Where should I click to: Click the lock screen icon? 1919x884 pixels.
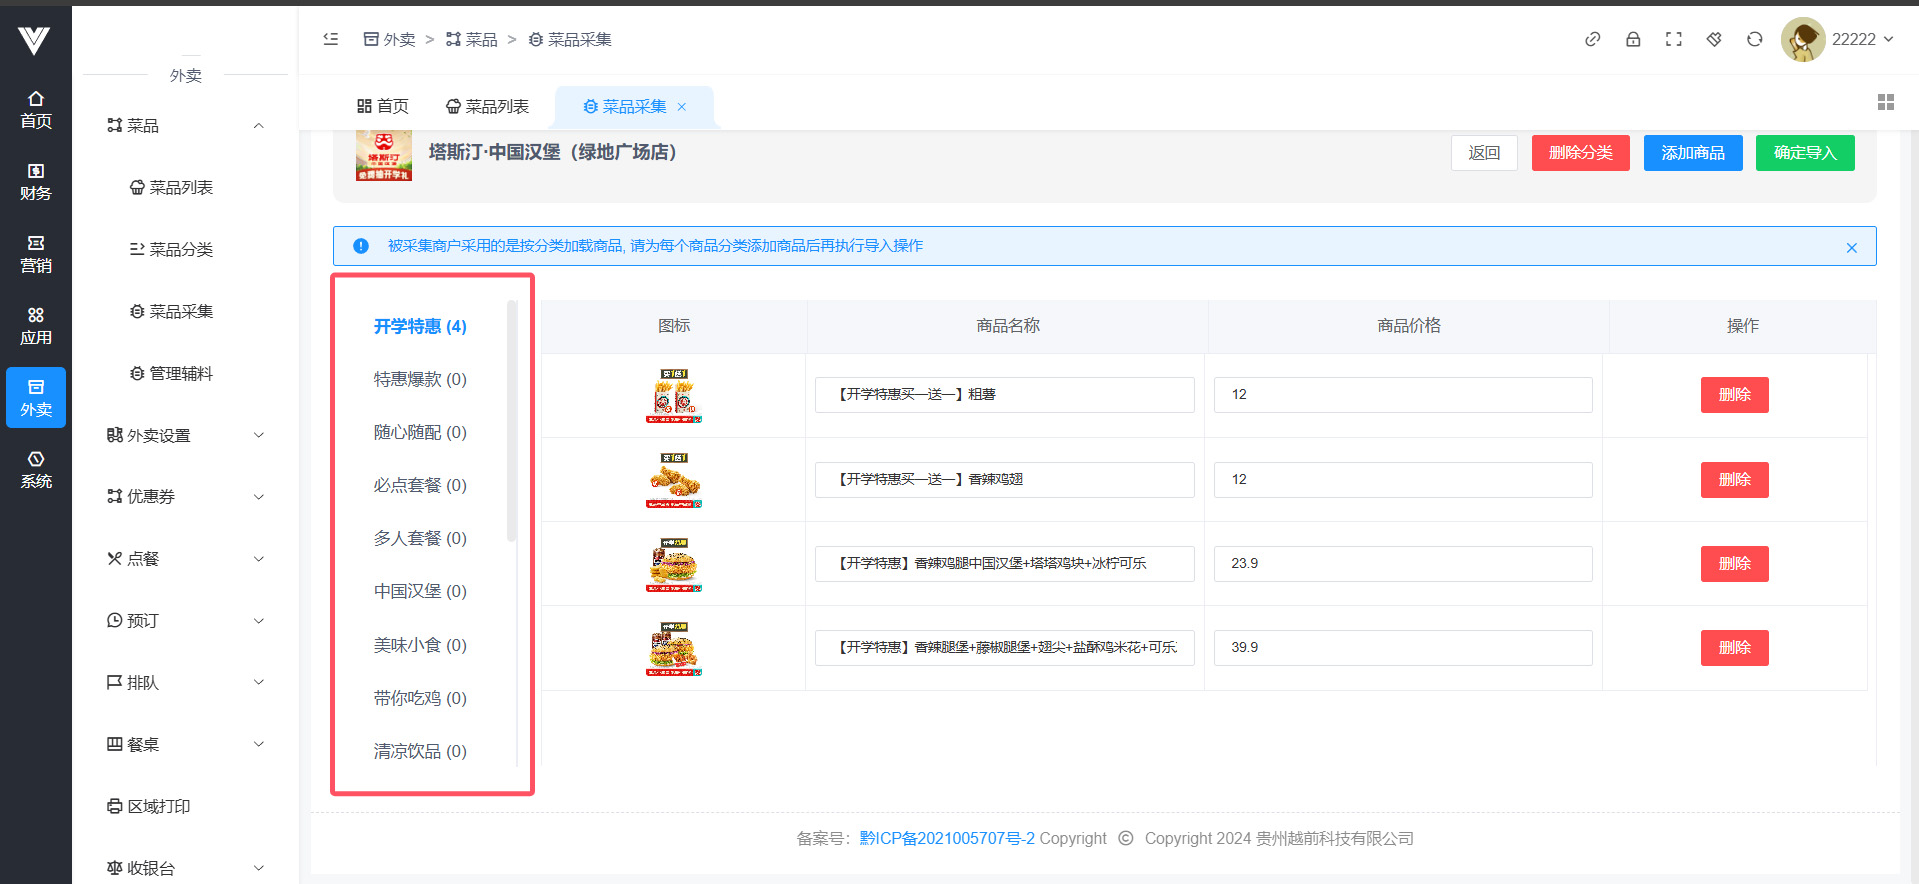(1633, 39)
